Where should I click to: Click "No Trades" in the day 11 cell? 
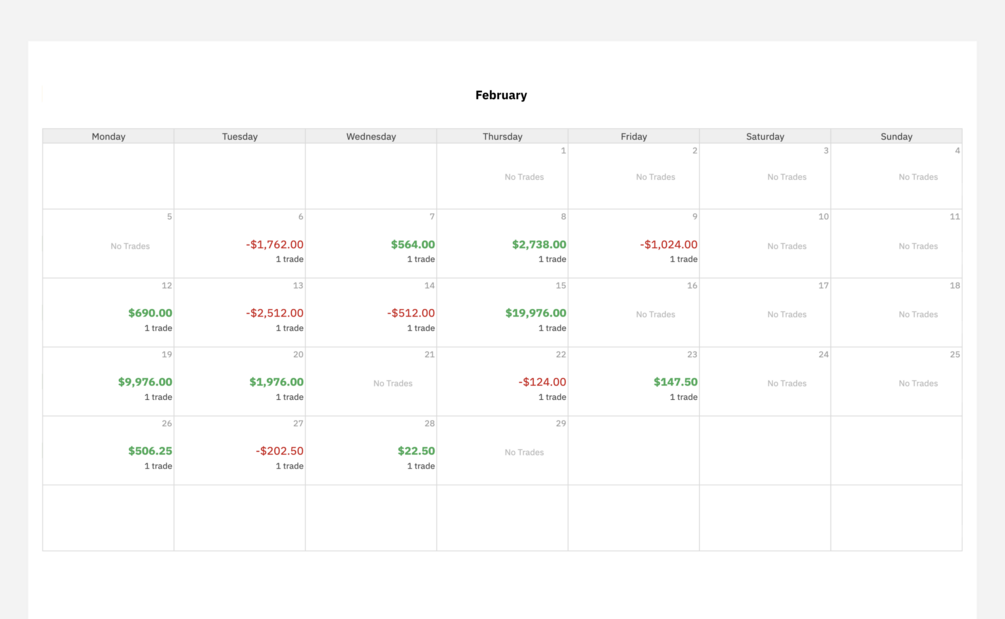918,246
